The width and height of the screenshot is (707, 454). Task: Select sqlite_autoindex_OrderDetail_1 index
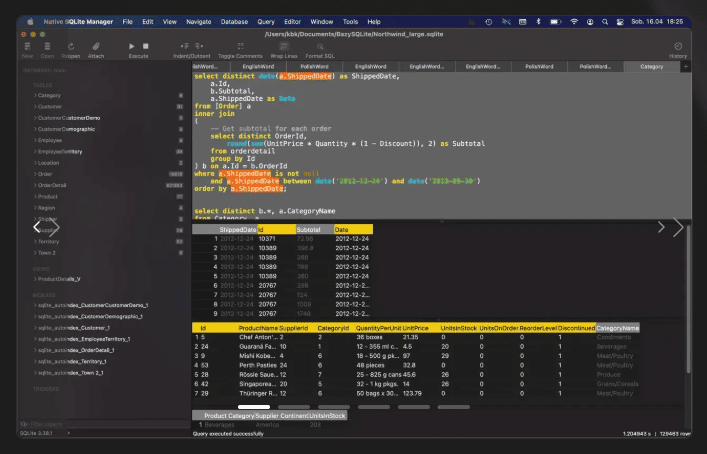(76, 350)
